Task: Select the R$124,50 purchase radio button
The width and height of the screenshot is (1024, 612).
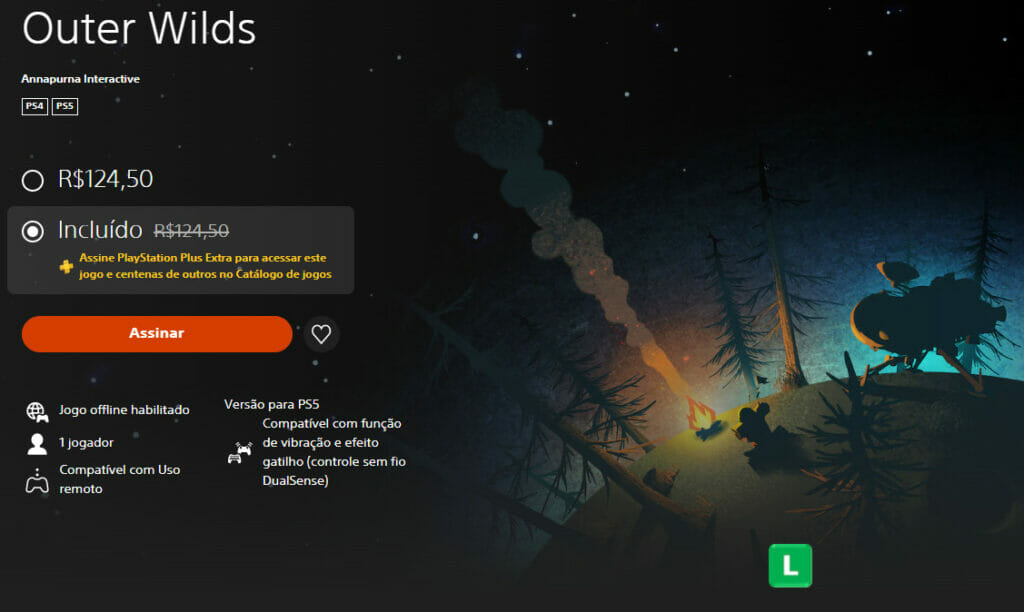Action: pos(33,180)
